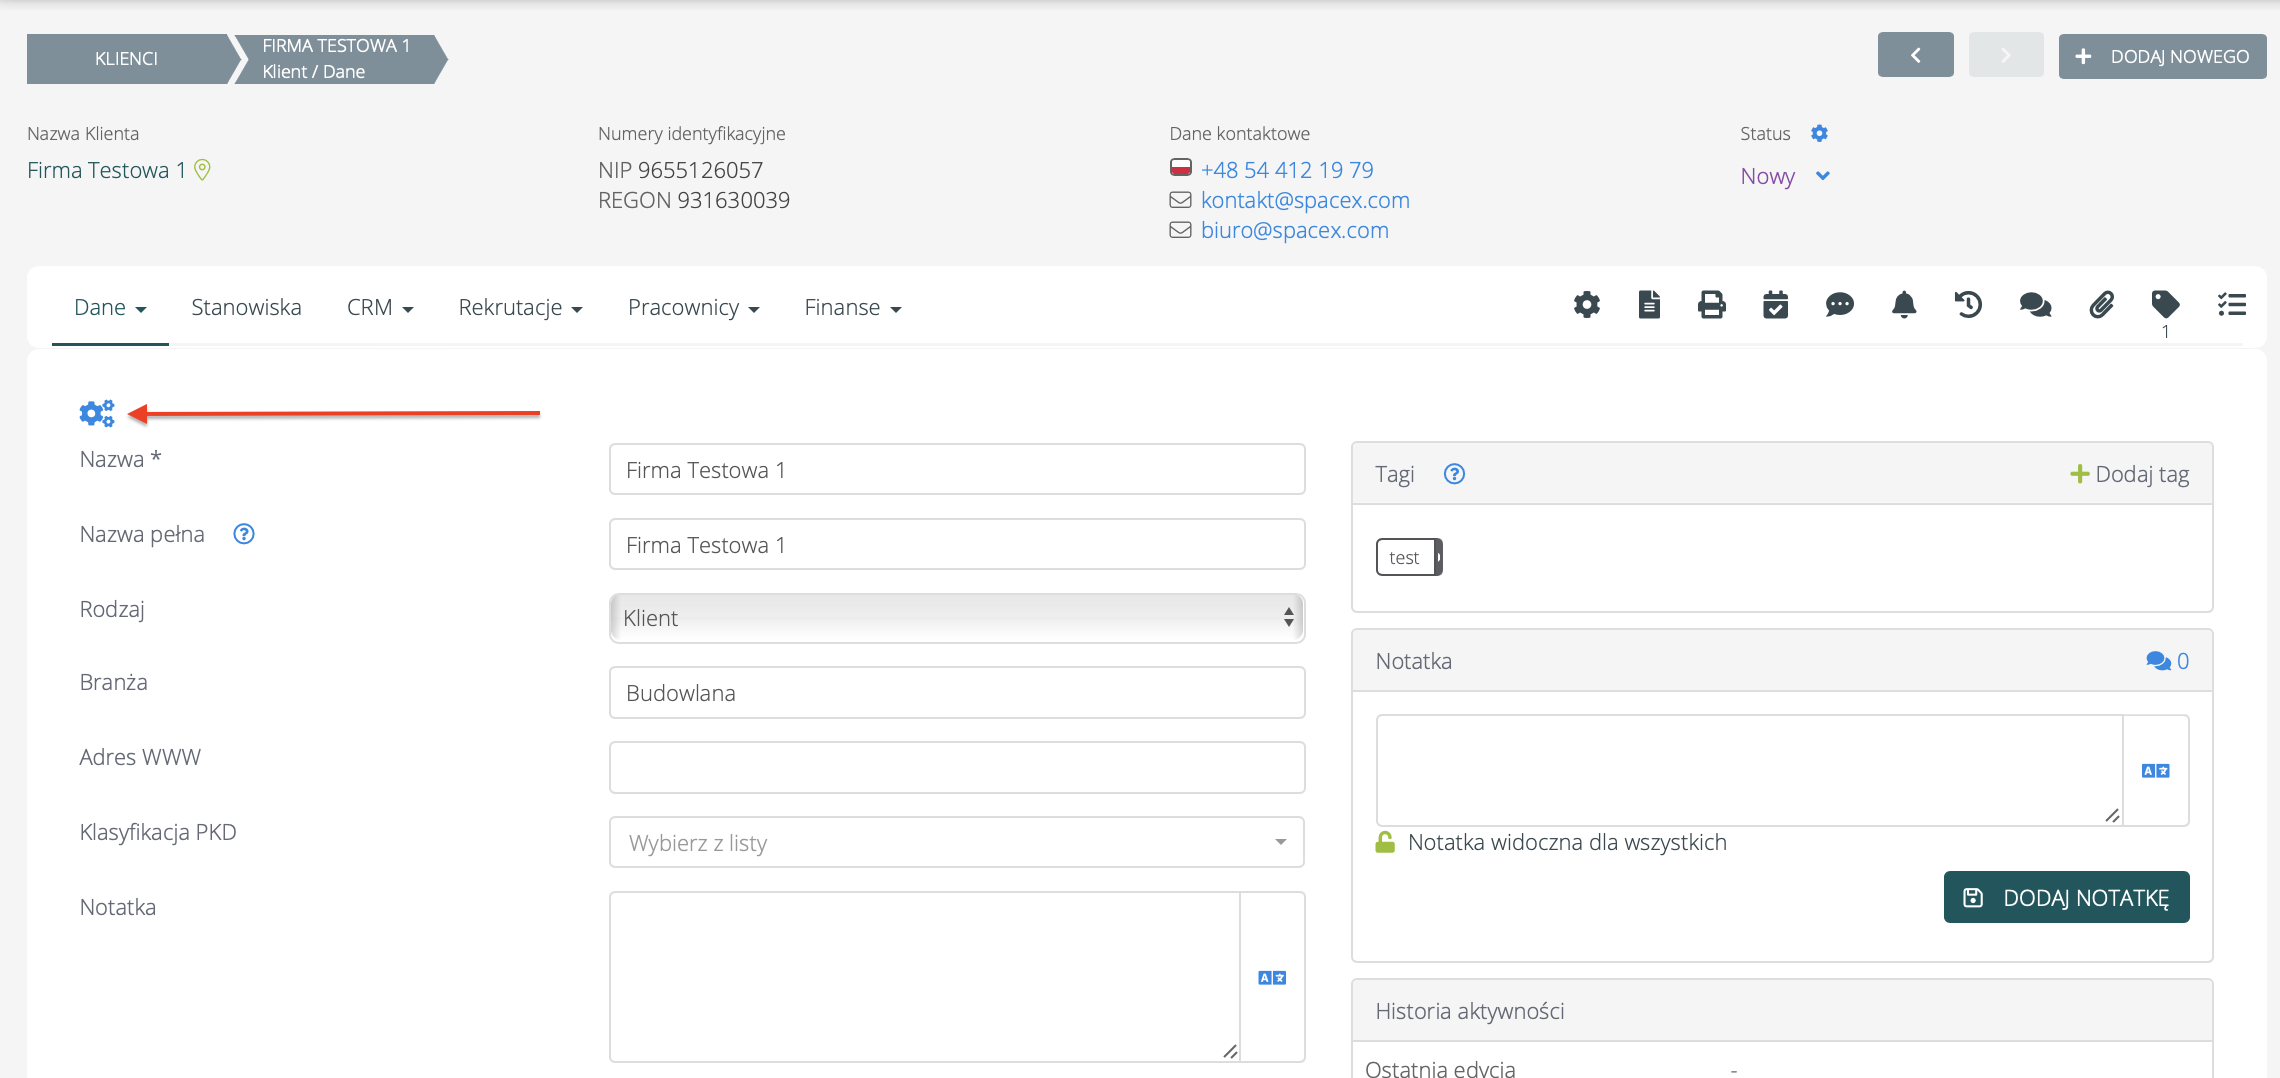Click the settings gear icon in toolbar
The width and height of the screenshot is (2280, 1078).
(x=1586, y=305)
